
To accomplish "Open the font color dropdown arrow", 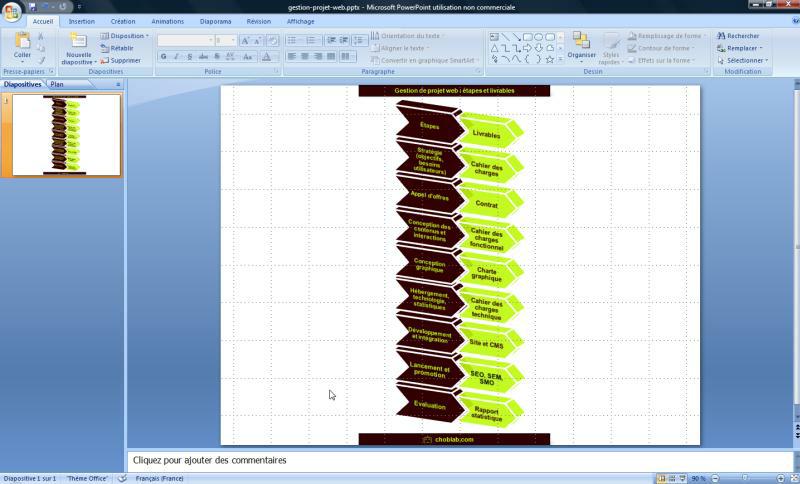I will click(x=274, y=57).
